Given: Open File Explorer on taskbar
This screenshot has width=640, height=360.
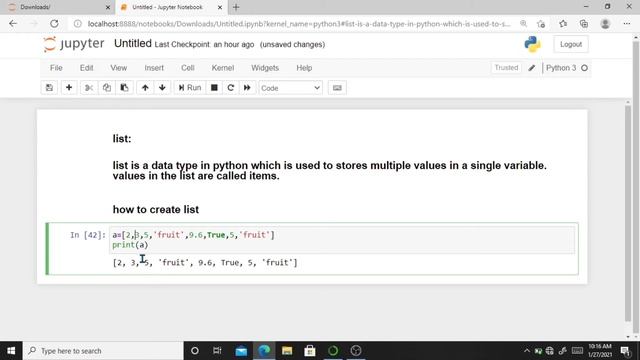Looking at the screenshot, I should (x=287, y=351).
